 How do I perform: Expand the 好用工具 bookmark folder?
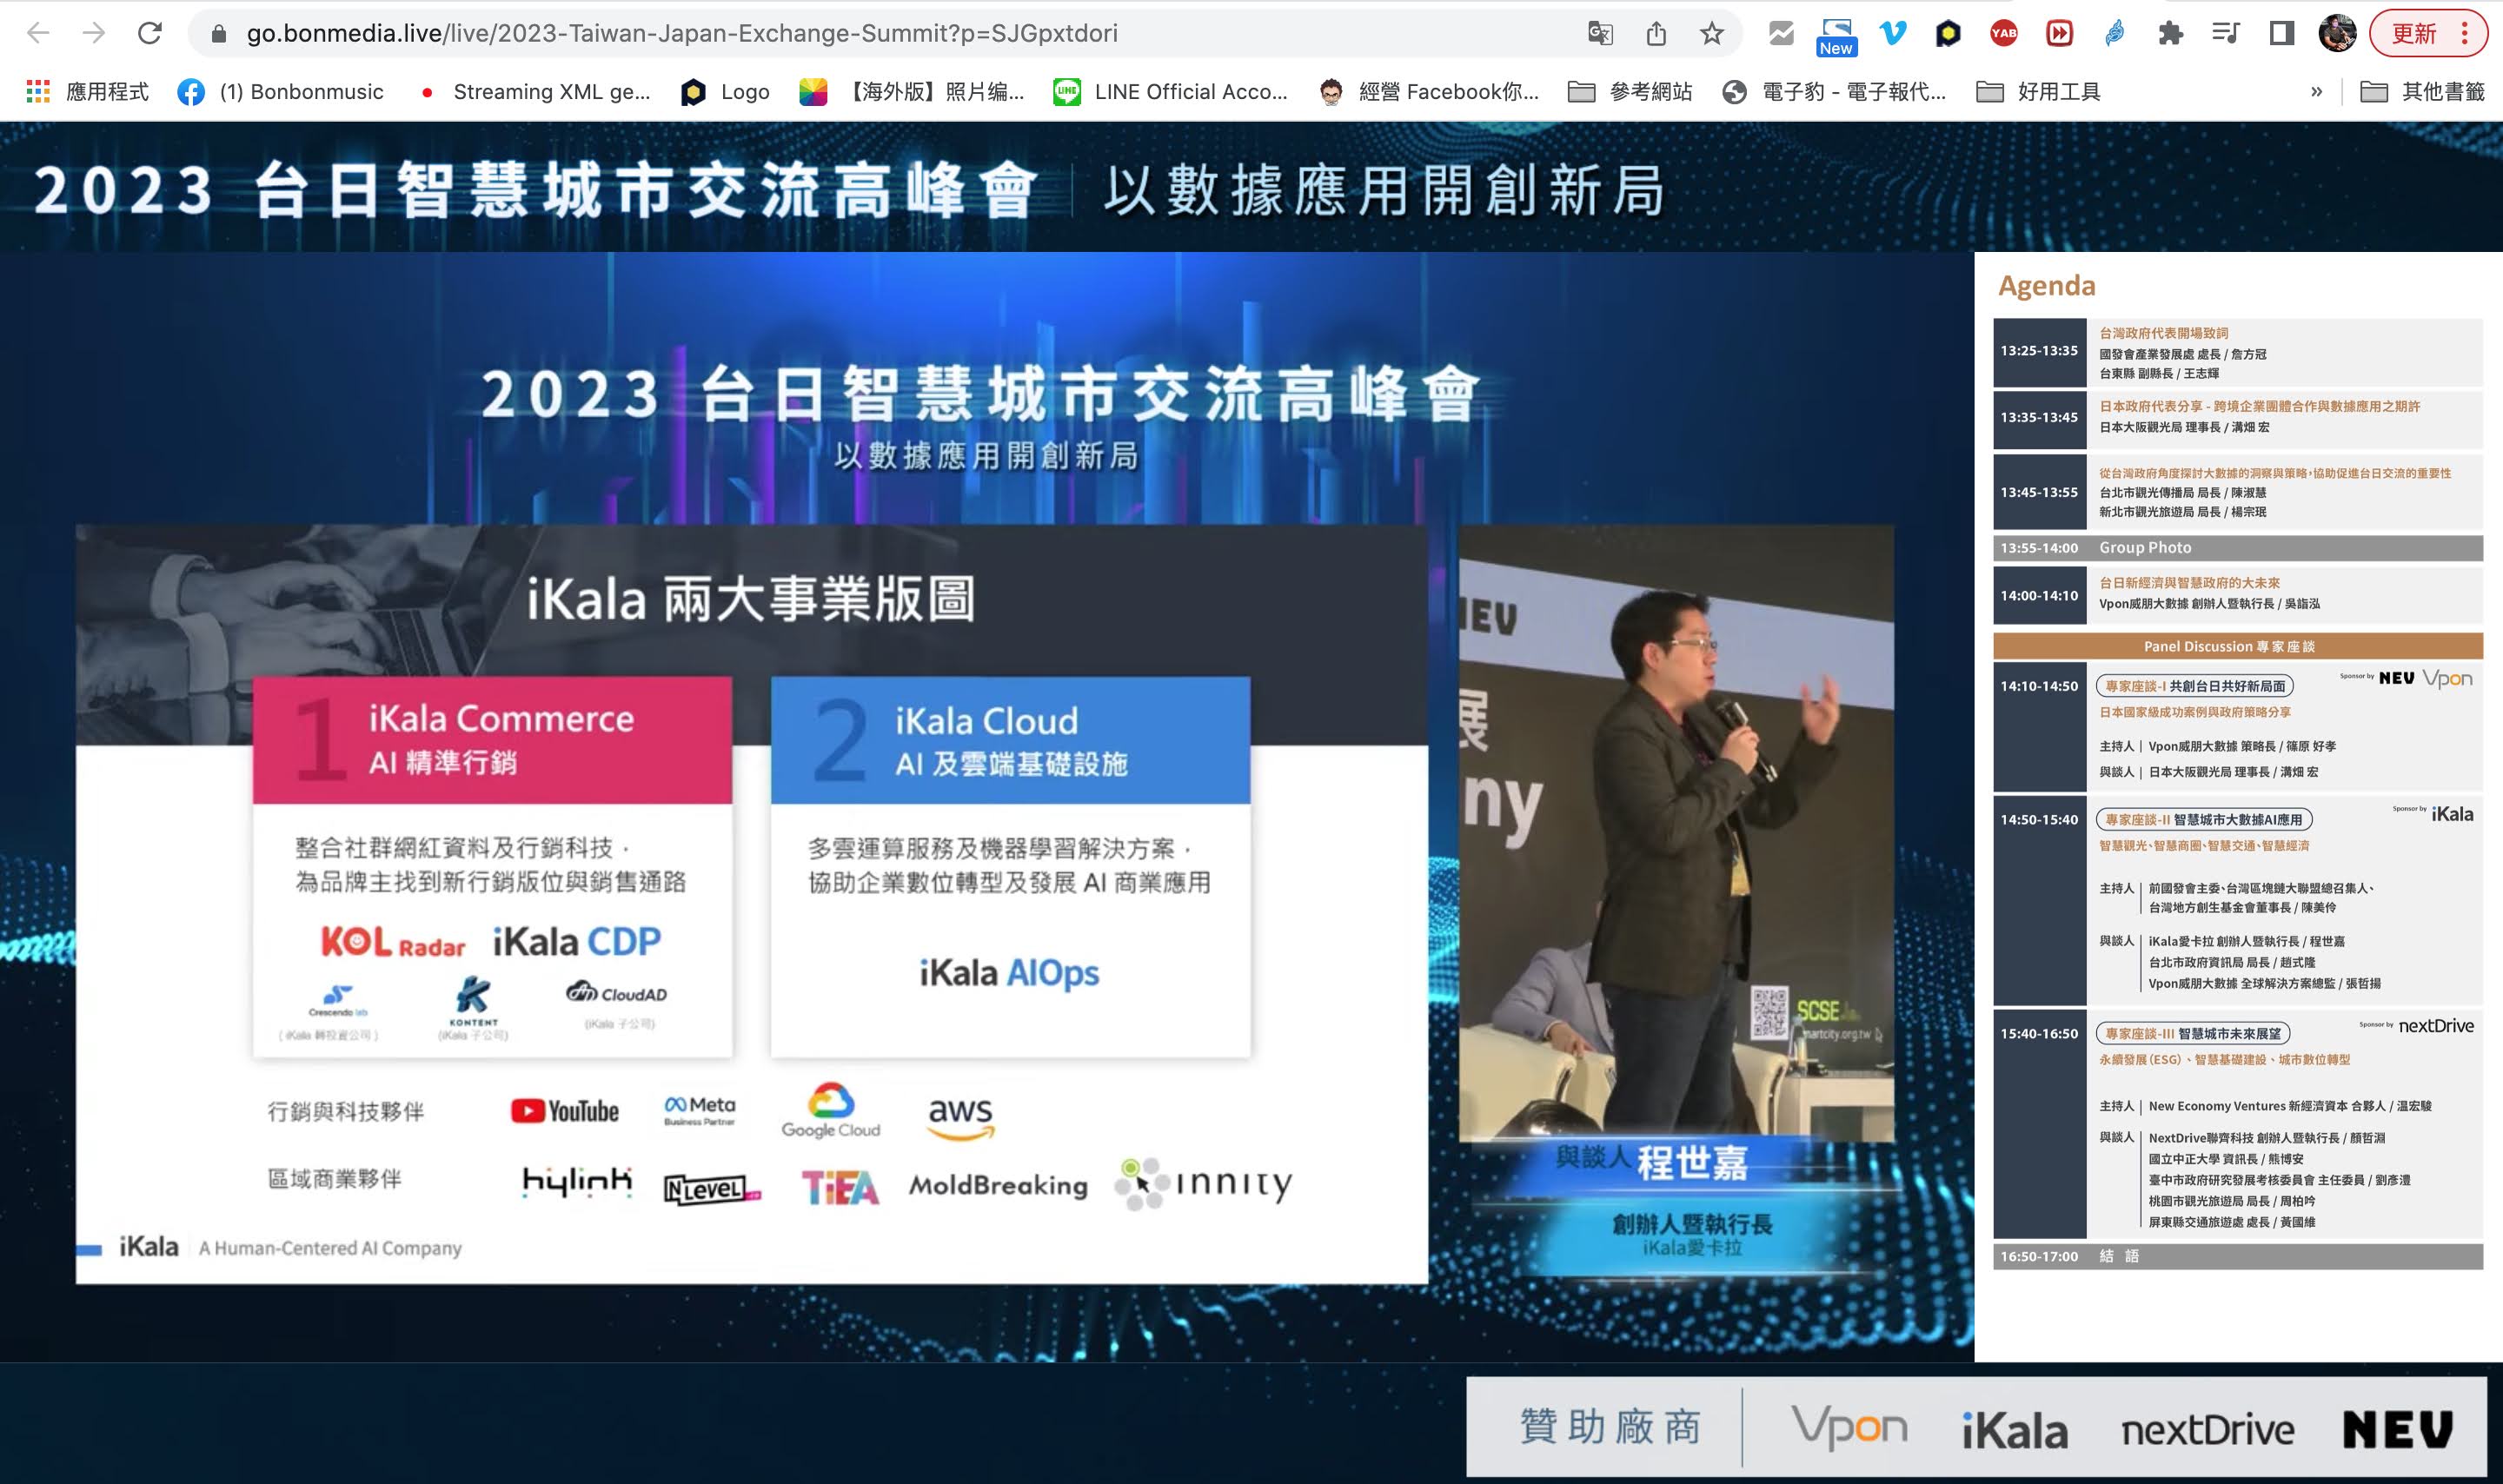point(2038,92)
